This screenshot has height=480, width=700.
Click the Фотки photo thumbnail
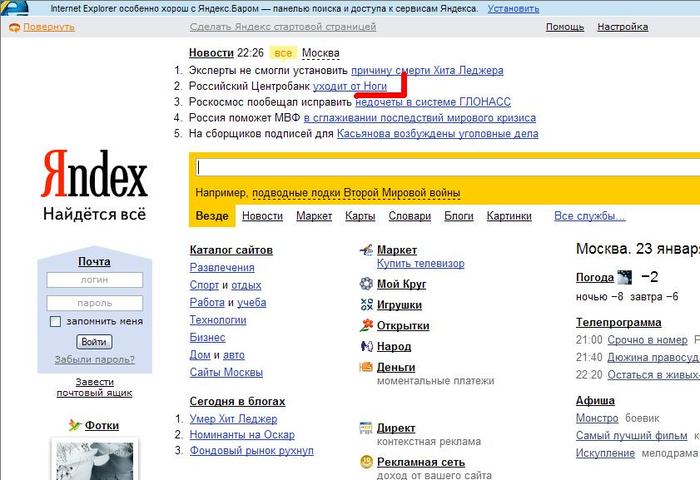pos(94,460)
